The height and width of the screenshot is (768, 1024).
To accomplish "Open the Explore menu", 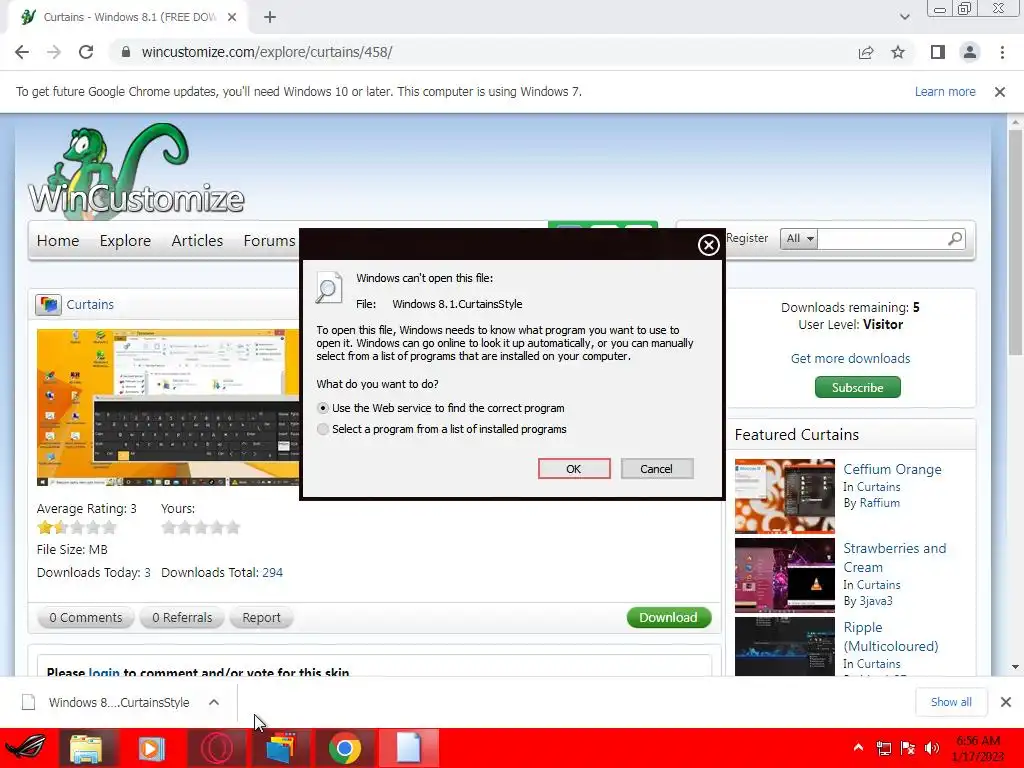I will [x=125, y=241].
